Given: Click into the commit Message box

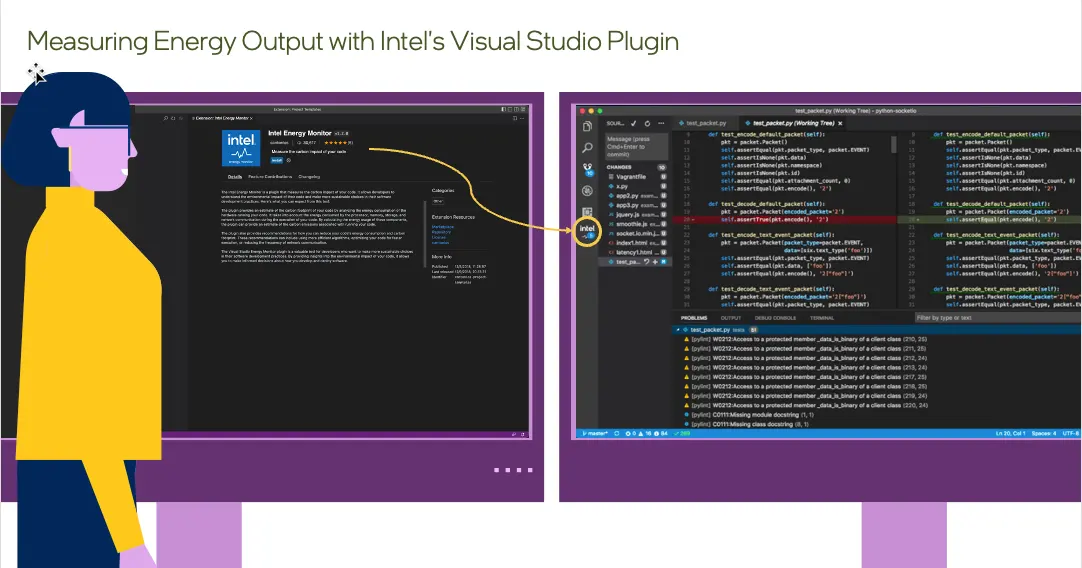Looking at the screenshot, I should [x=636, y=146].
